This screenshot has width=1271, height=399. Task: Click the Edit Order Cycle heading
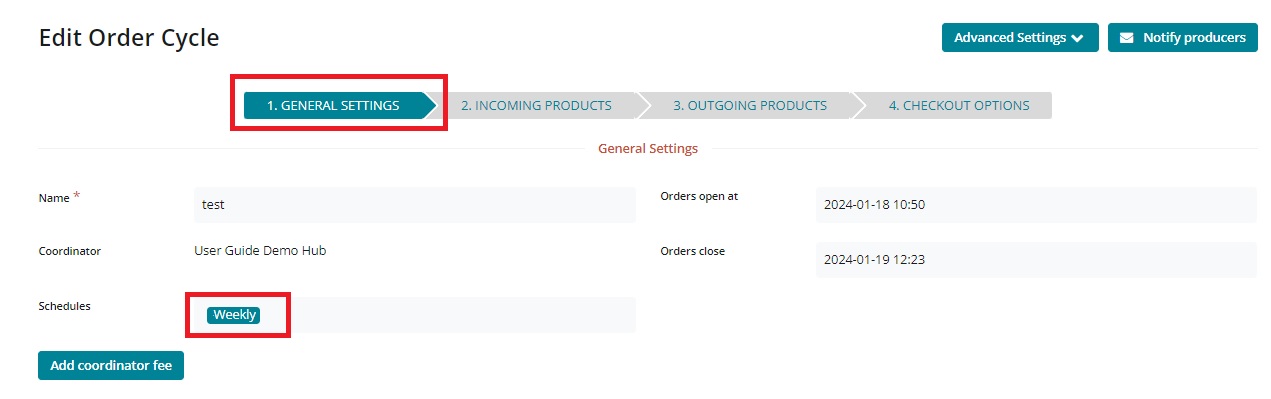pos(129,38)
